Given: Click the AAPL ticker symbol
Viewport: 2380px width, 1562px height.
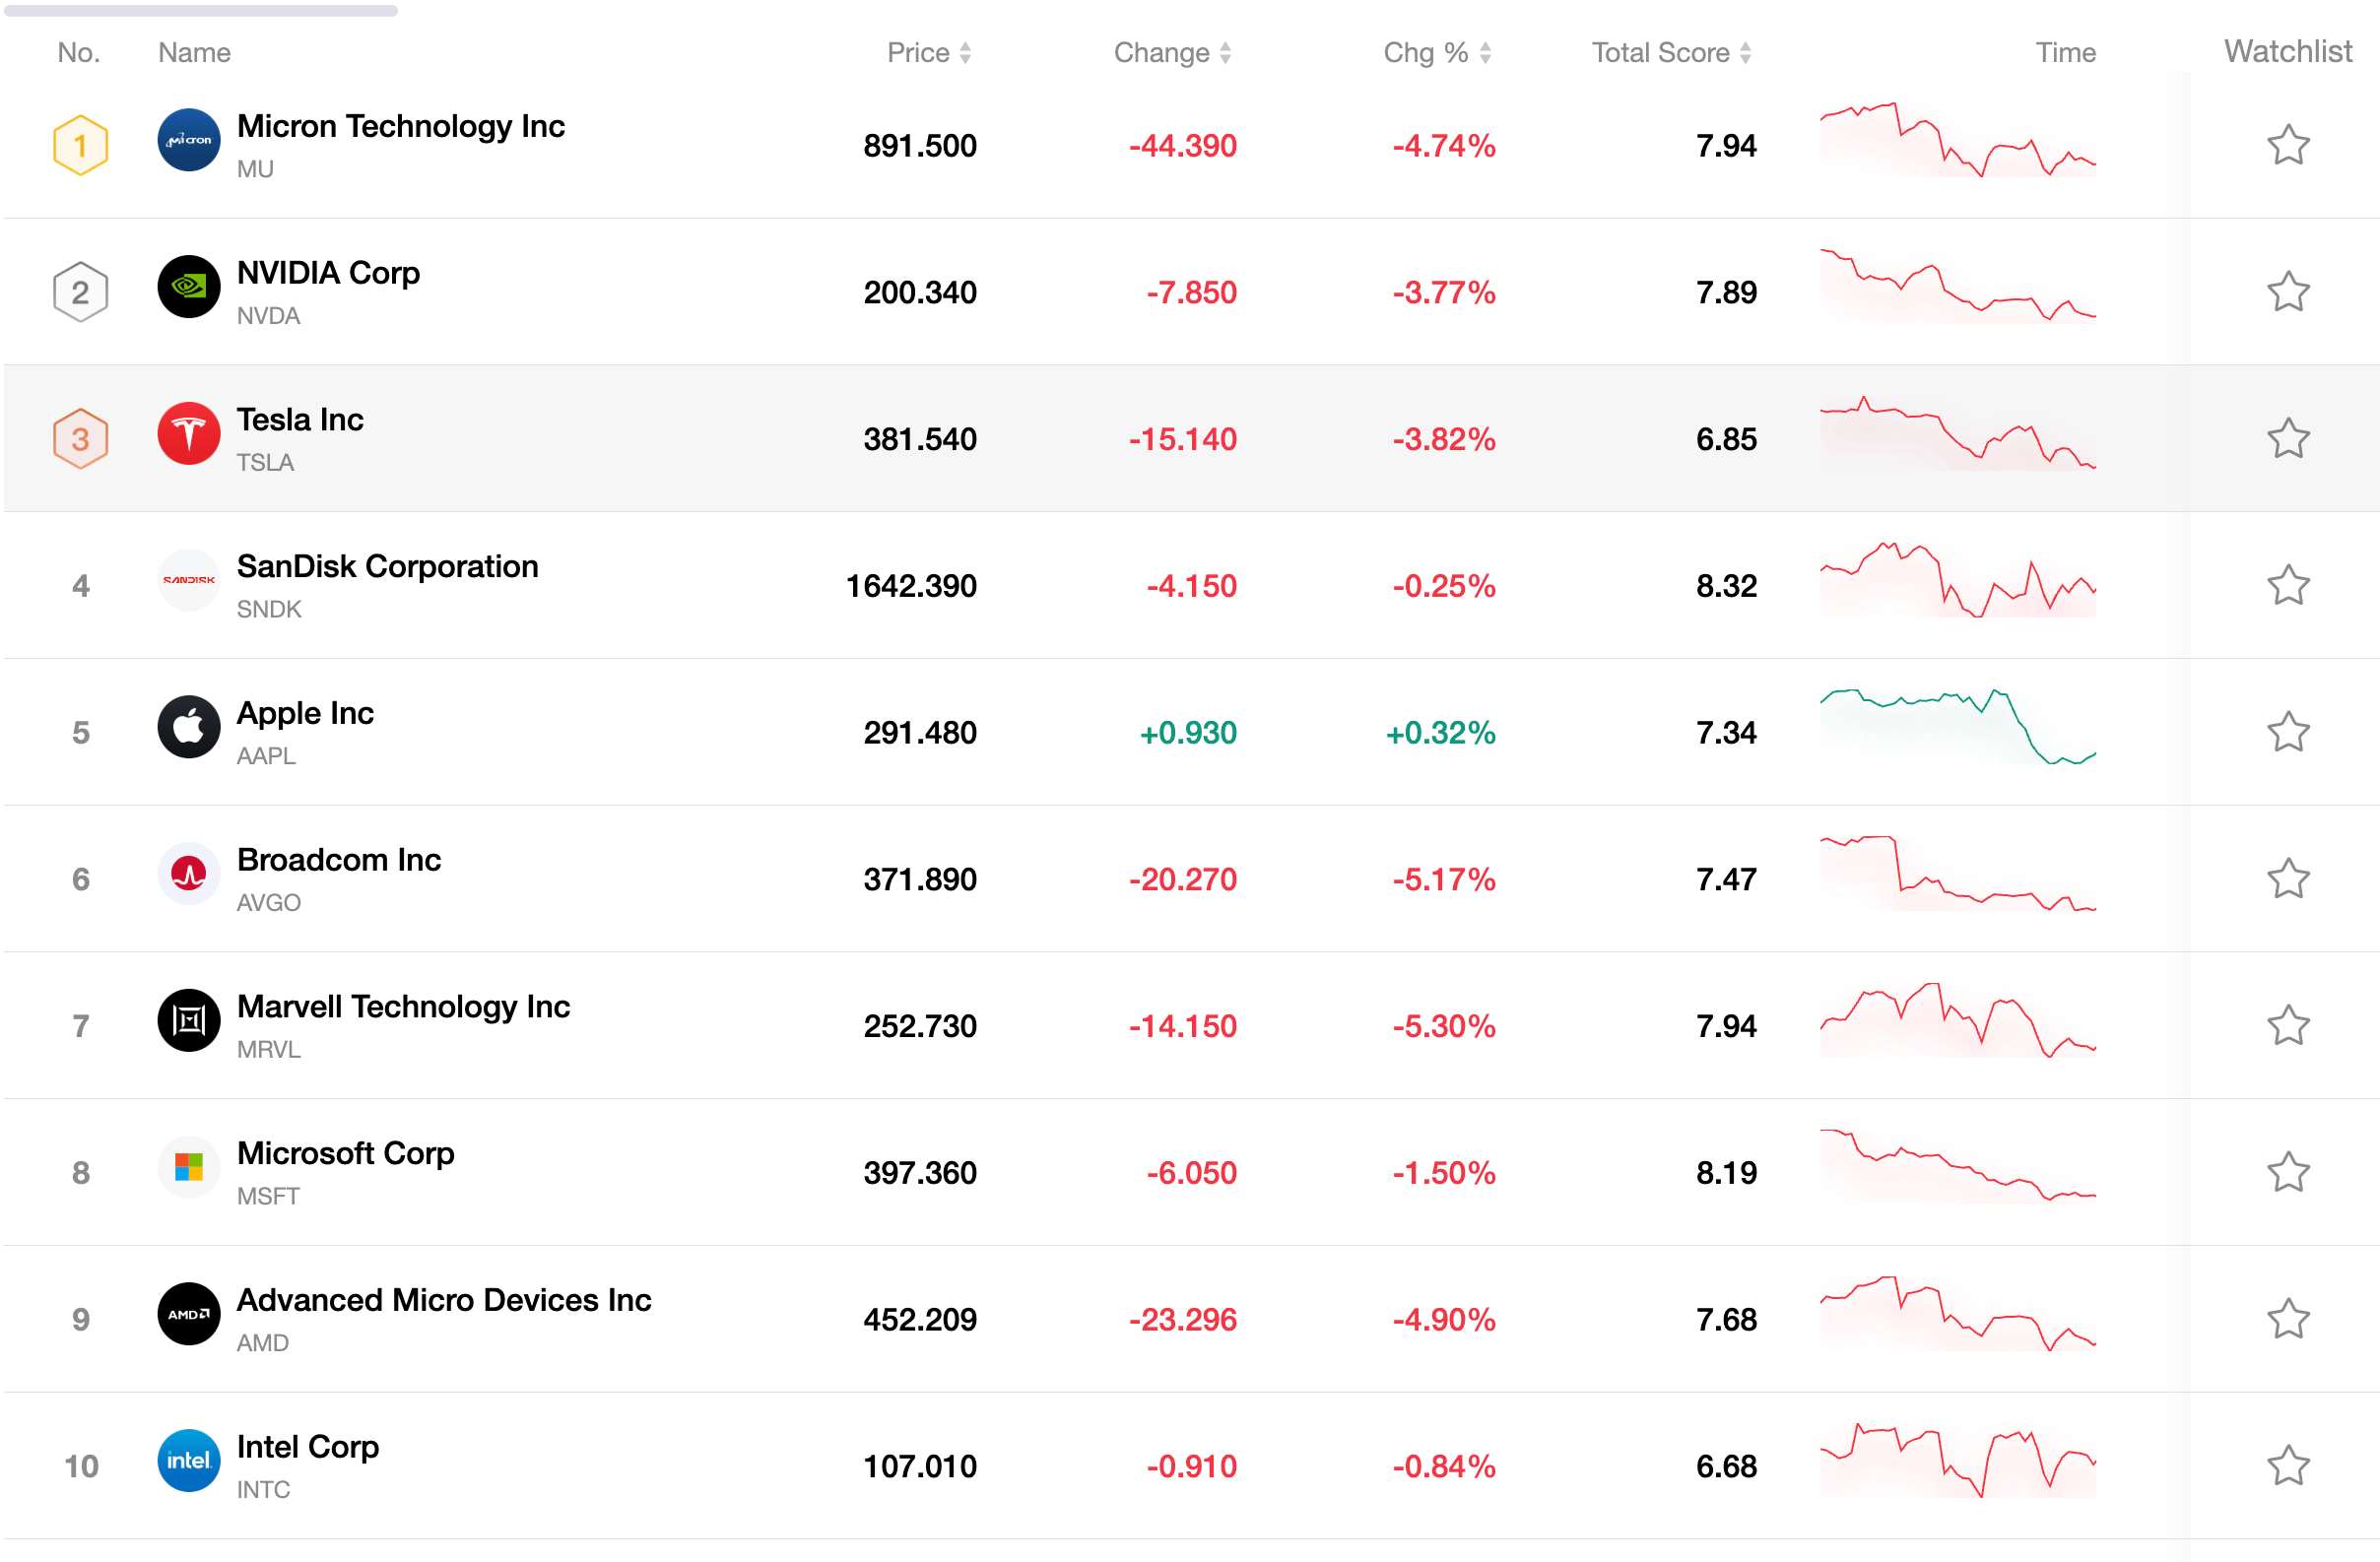Looking at the screenshot, I should click(266, 756).
